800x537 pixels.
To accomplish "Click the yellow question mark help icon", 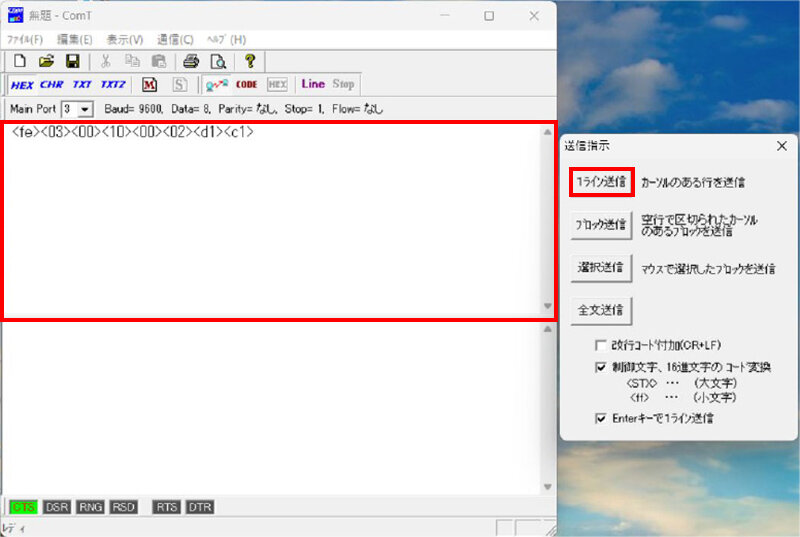I will pos(250,61).
